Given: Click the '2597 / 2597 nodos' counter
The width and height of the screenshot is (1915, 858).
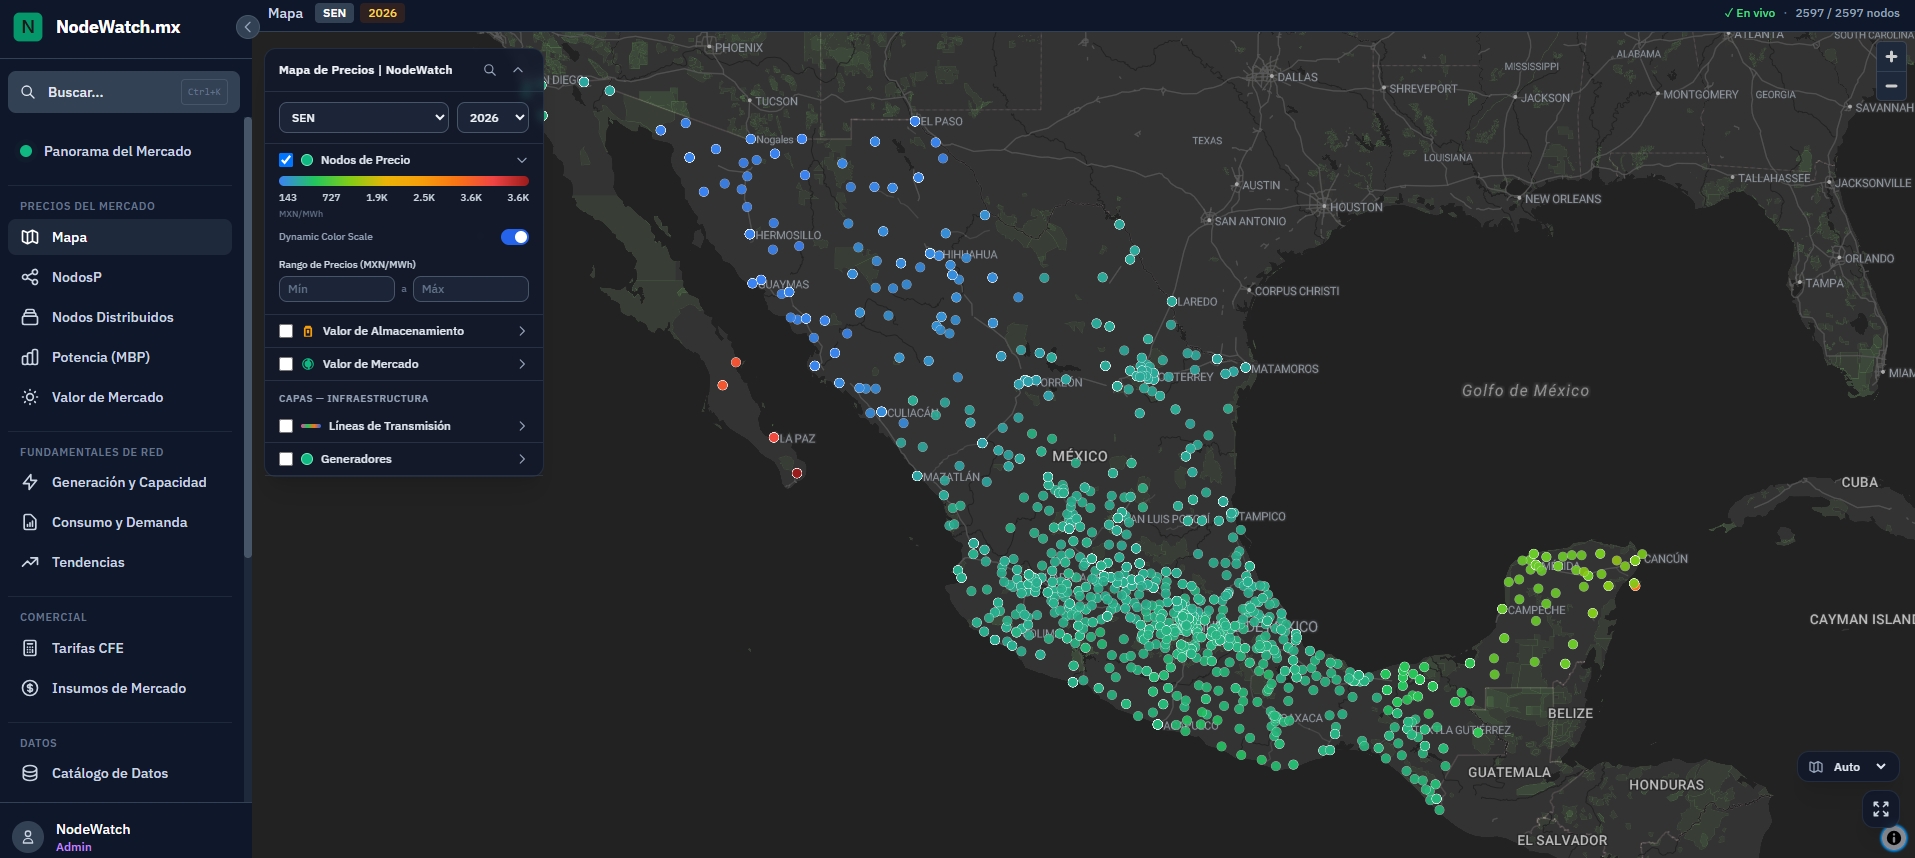Looking at the screenshot, I should pyautogui.click(x=1847, y=13).
